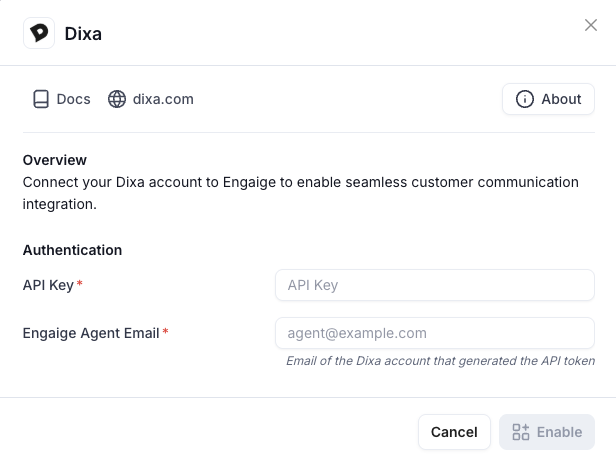Open the About text label
The width and height of the screenshot is (616, 465).
[x=561, y=99]
